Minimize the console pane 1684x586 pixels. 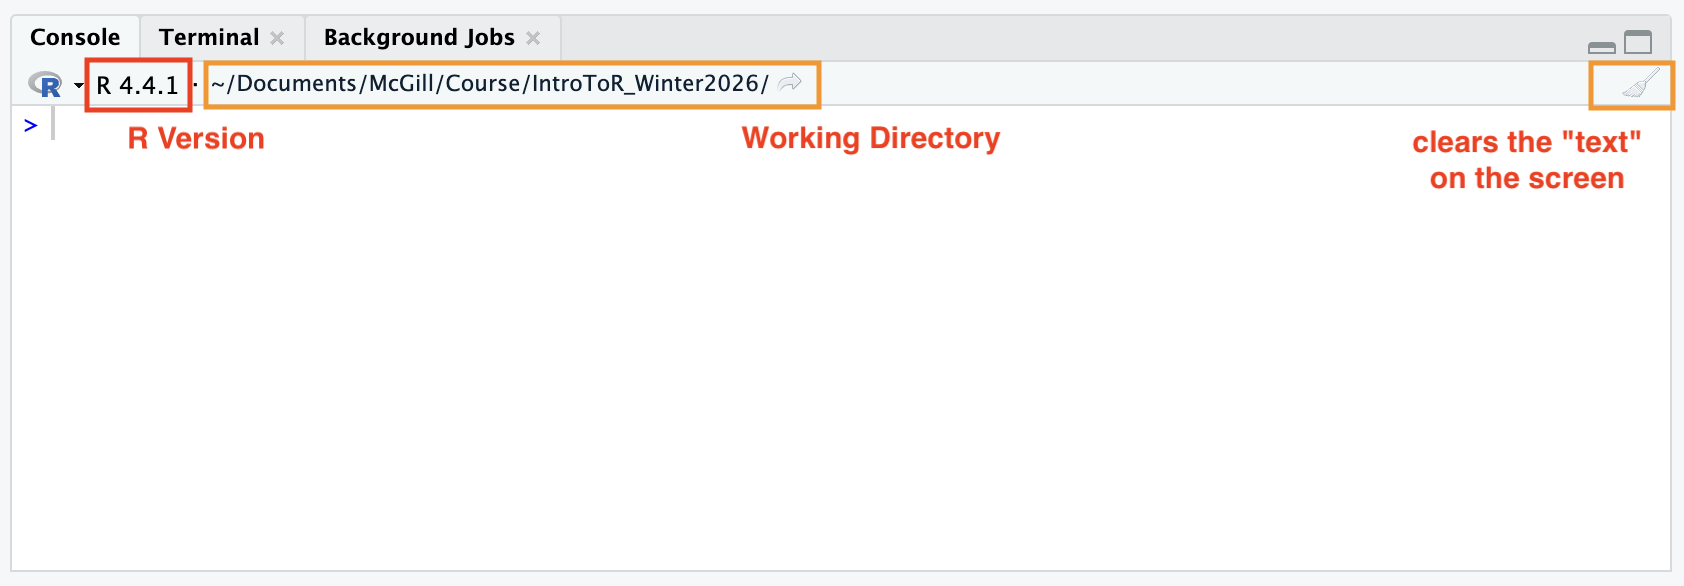(x=1601, y=47)
